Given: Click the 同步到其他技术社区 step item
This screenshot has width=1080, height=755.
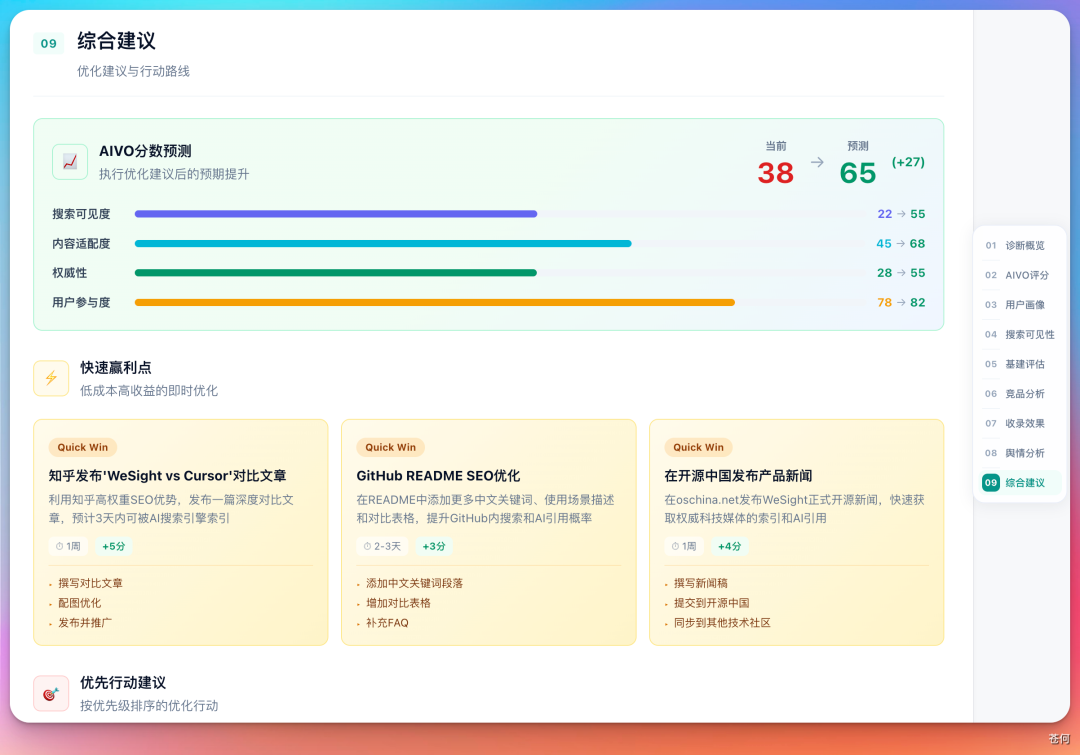Looking at the screenshot, I should [x=722, y=623].
